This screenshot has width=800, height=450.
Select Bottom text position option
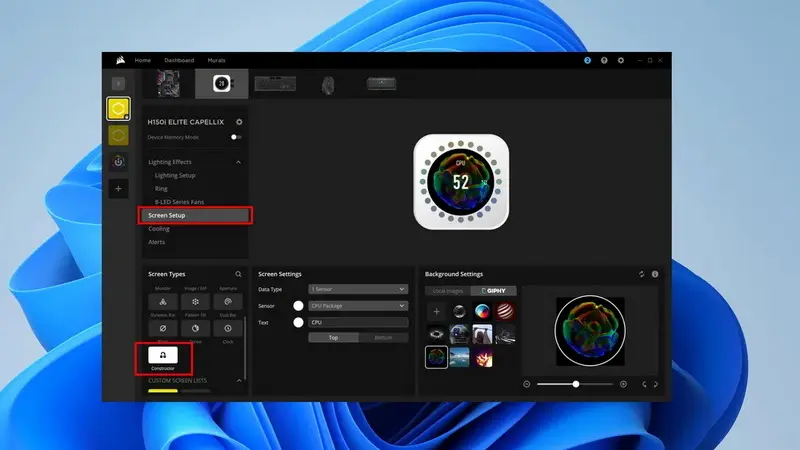[x=384, y=338]
